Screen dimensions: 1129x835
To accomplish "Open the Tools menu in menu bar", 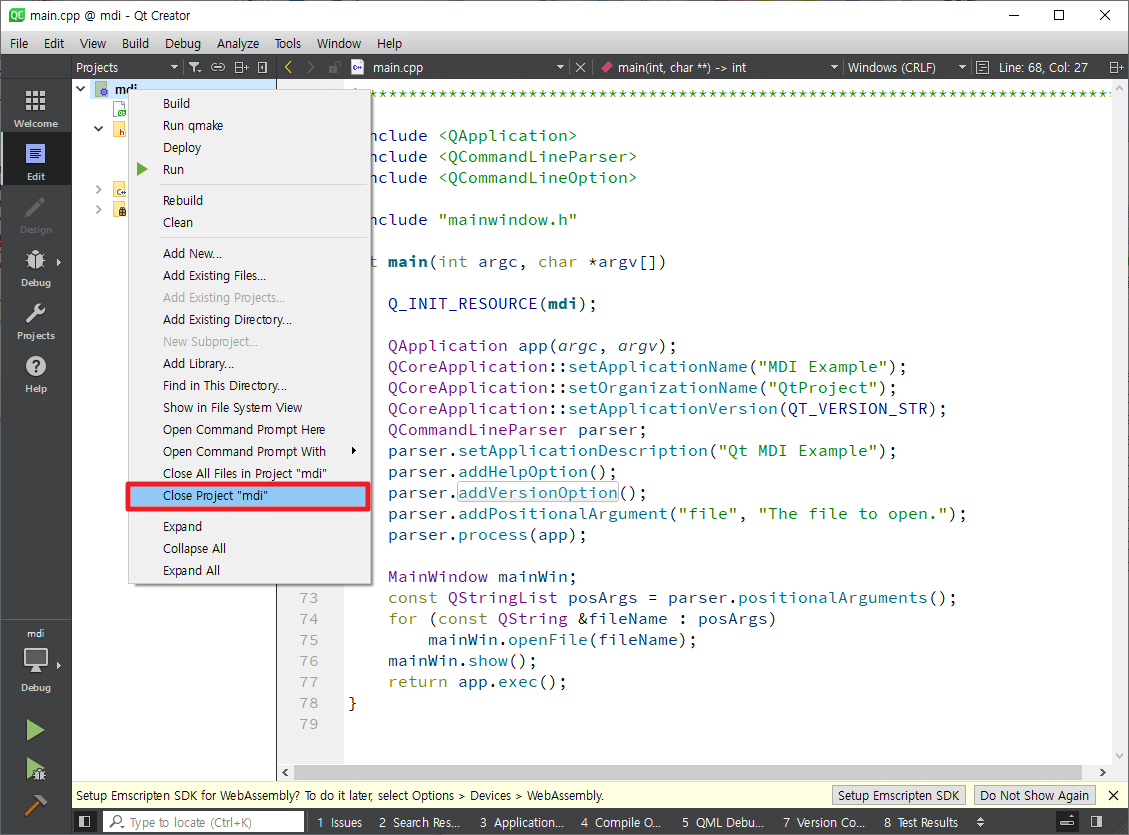I will tap(287, 43).
